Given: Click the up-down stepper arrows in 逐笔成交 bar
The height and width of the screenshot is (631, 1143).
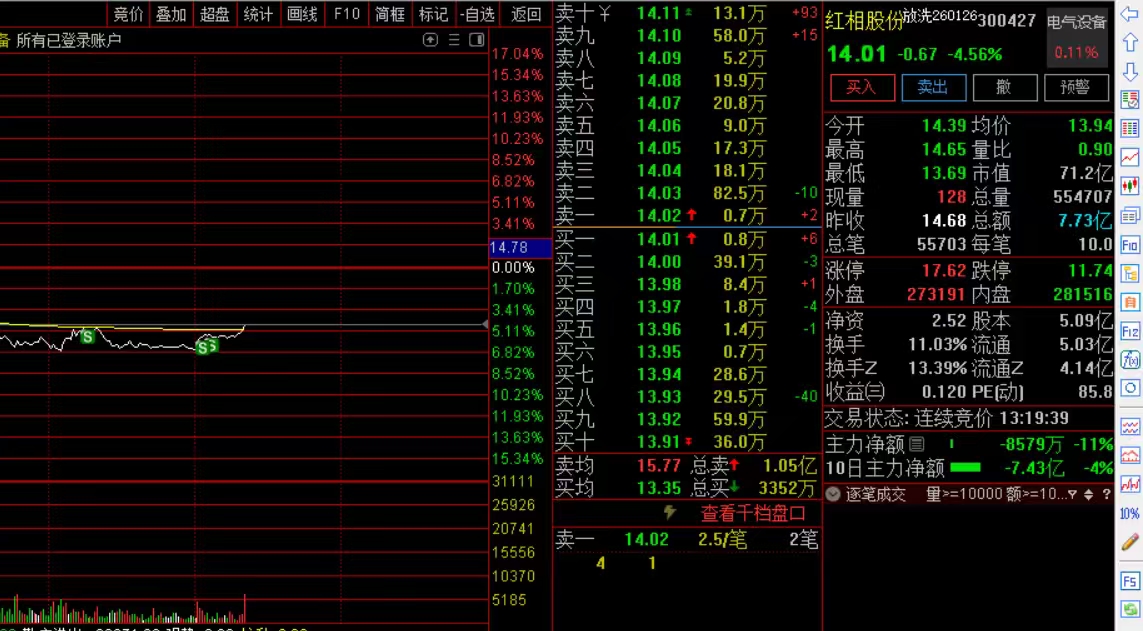Looking at the screenshot, I should point(1088,494).
